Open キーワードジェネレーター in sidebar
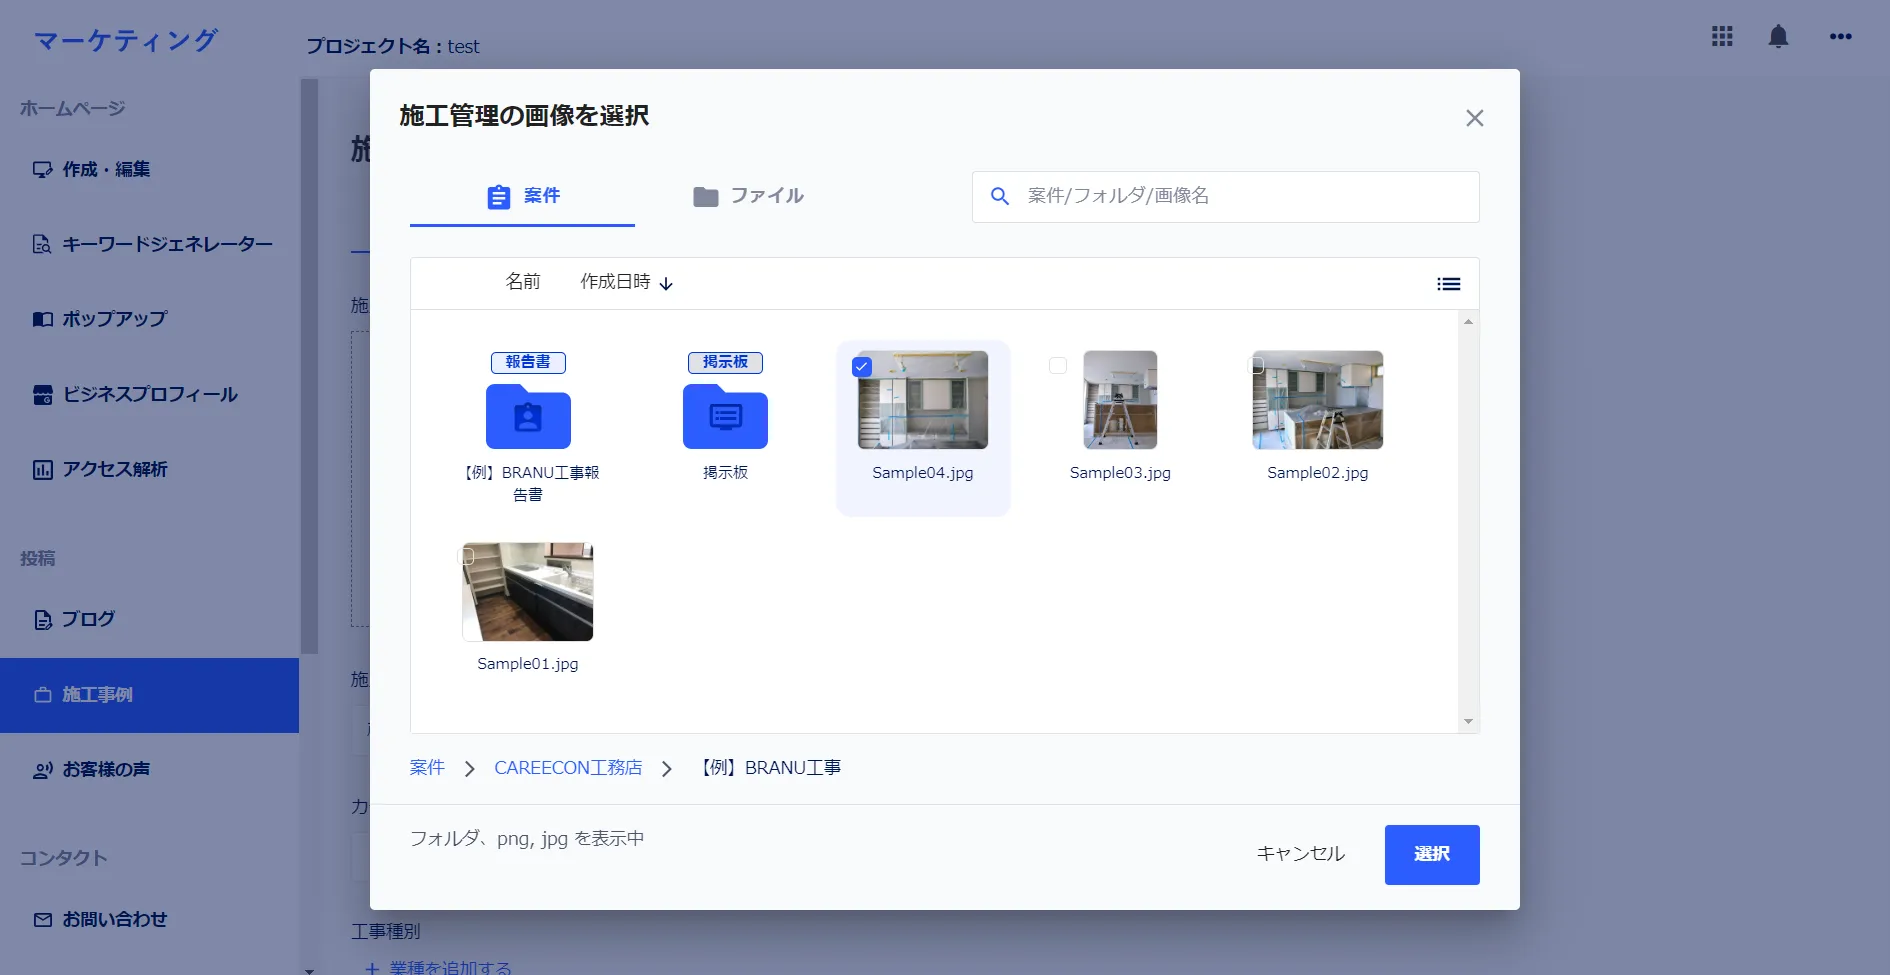1890x975 pixels. pyautogui.click(x=150, y=244)
